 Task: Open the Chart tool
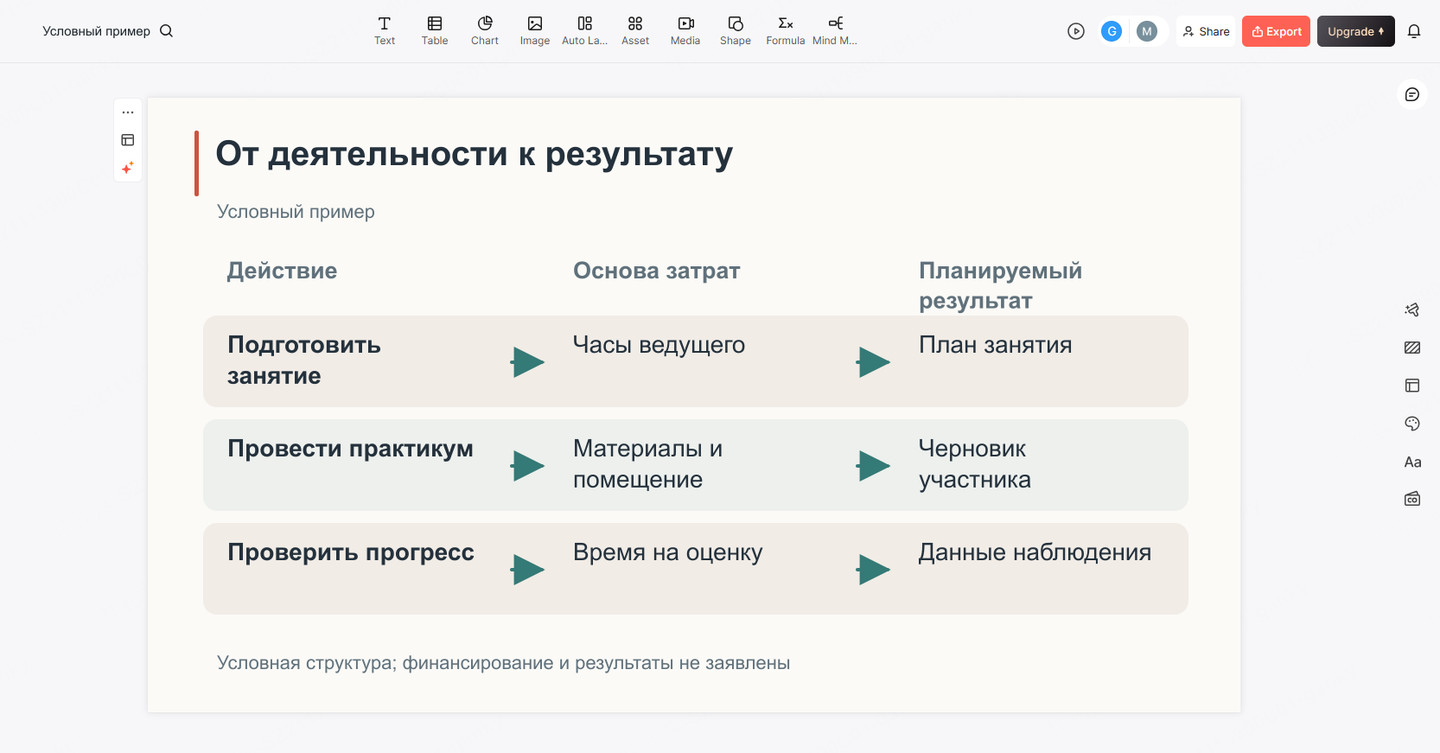tap(484, 31)
